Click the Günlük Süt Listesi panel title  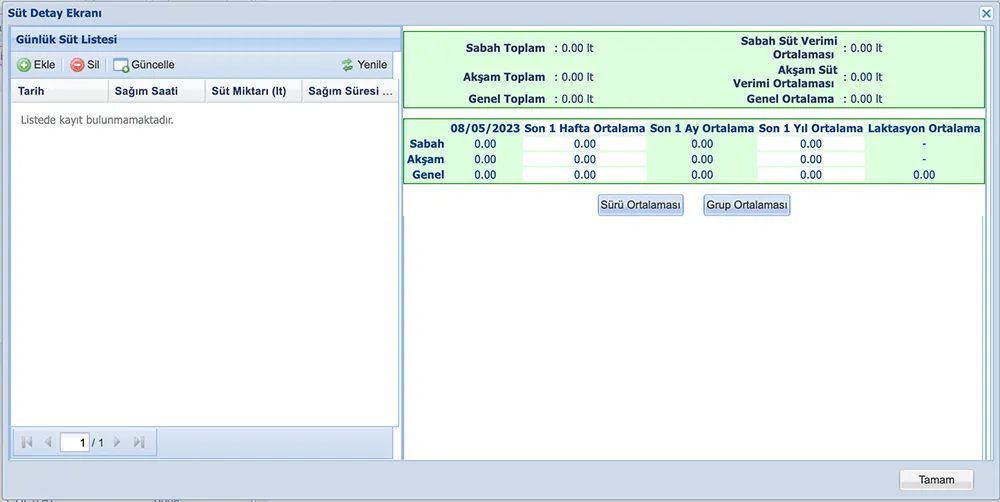(67, 39)
